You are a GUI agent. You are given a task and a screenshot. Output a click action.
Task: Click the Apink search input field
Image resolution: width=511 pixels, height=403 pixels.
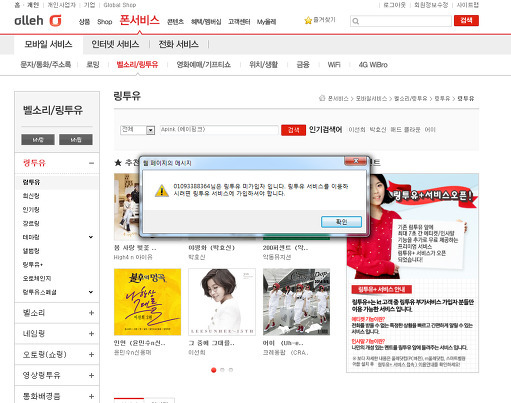[219, 130]
